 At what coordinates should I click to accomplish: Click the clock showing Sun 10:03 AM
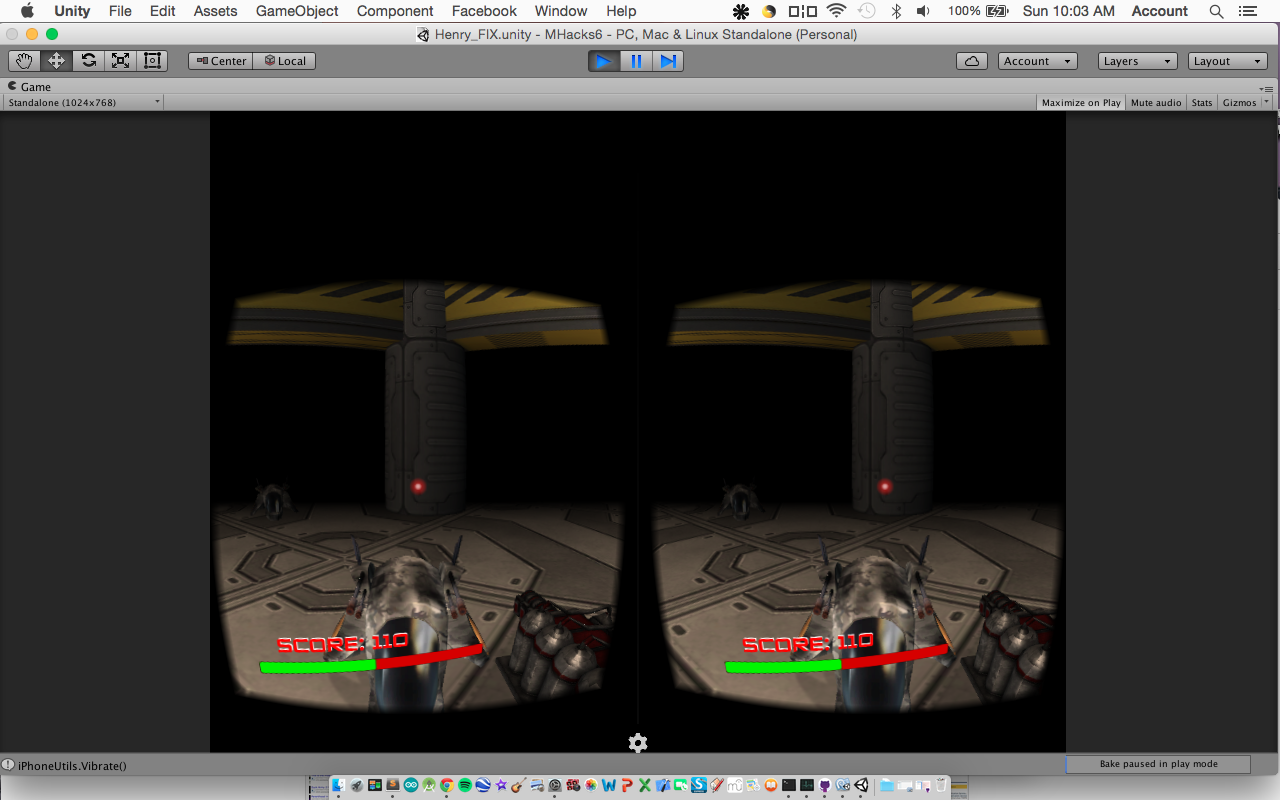pos(1068,11)
